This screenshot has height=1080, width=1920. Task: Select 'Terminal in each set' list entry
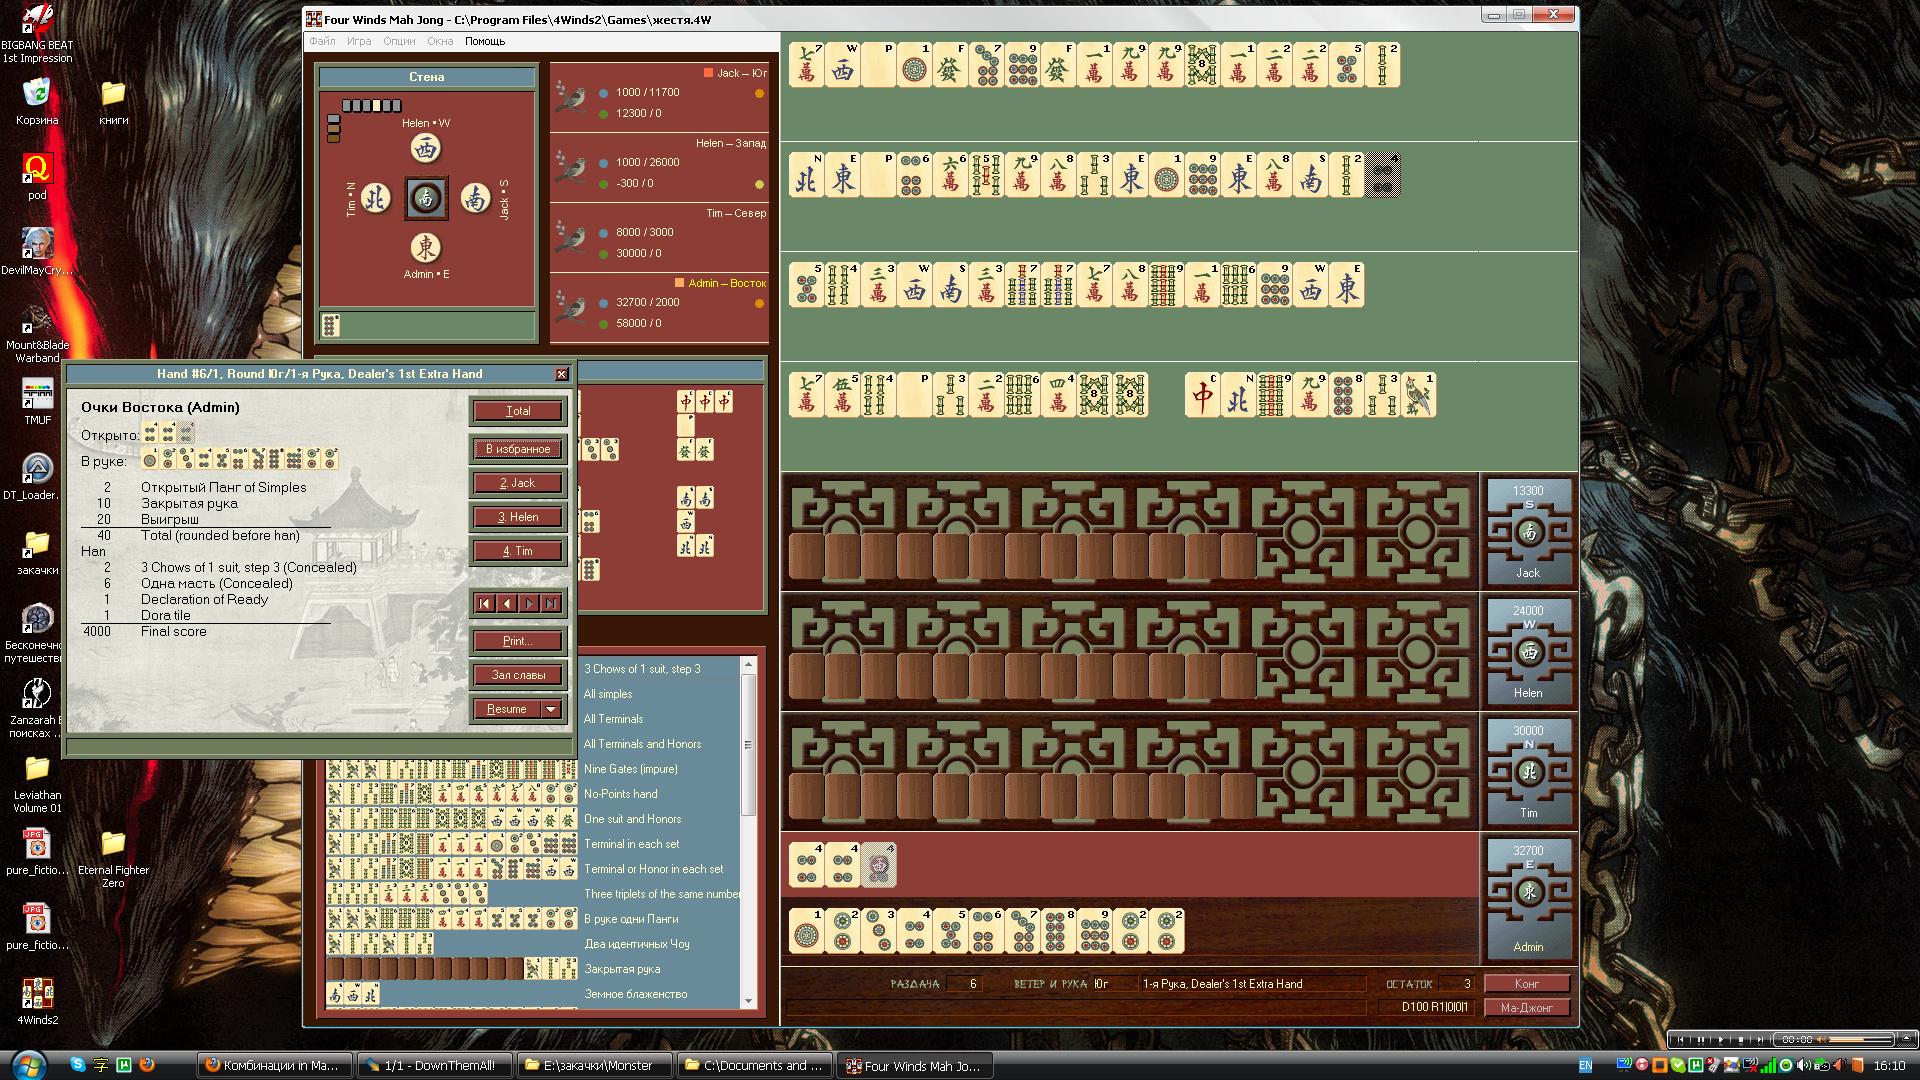tap(631, 844)
